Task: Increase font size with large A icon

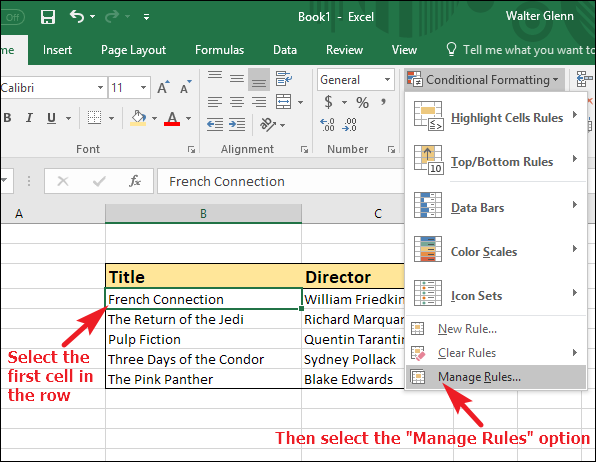Action: 163,87
